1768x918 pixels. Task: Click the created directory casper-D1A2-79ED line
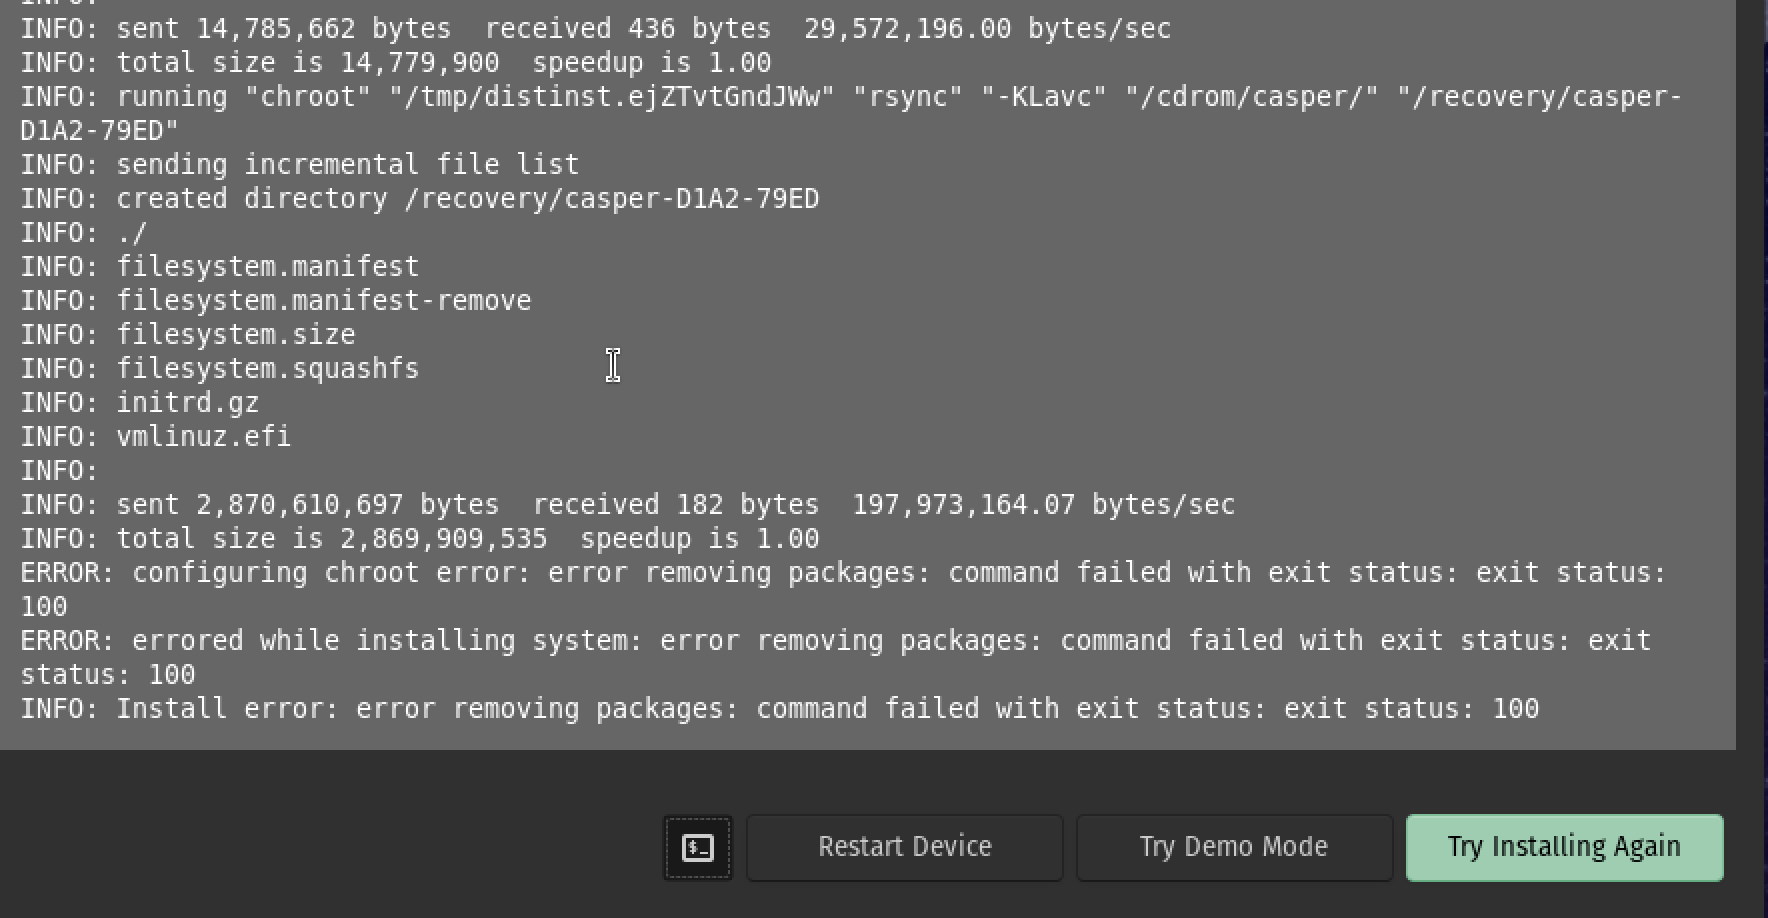[x=419, y=198]
